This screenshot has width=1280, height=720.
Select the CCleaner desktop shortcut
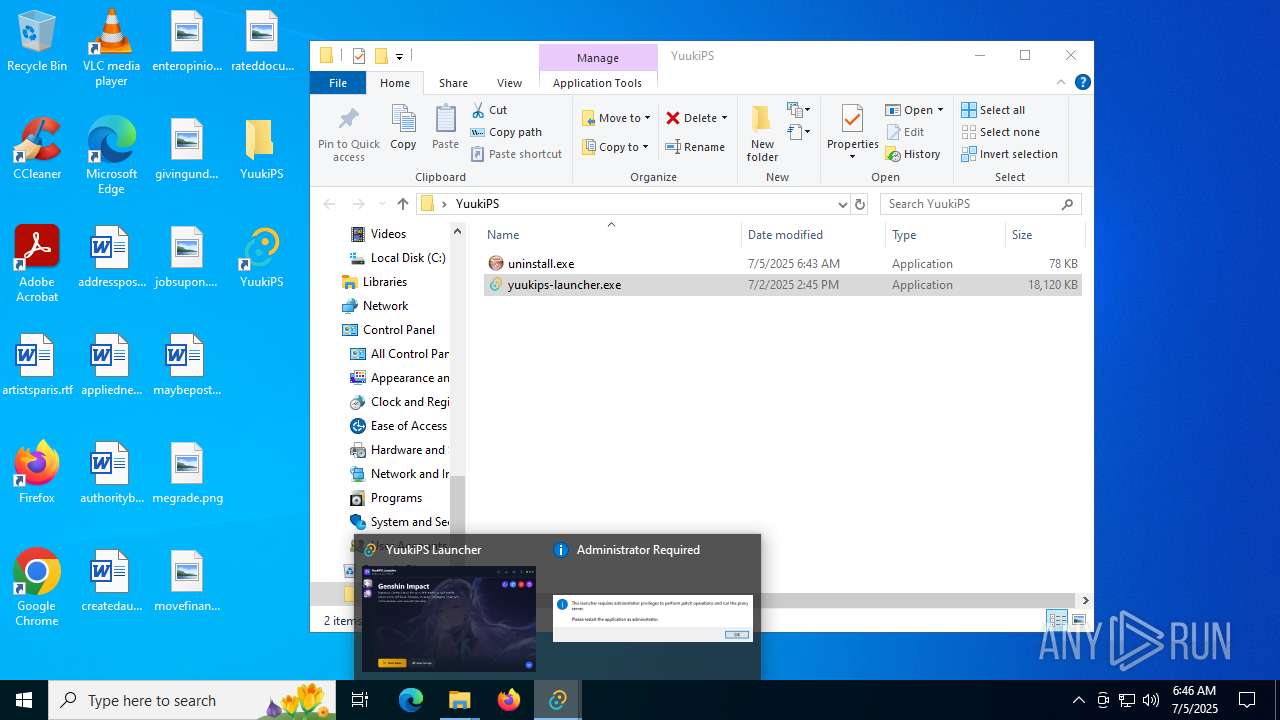tap(37, 149)
